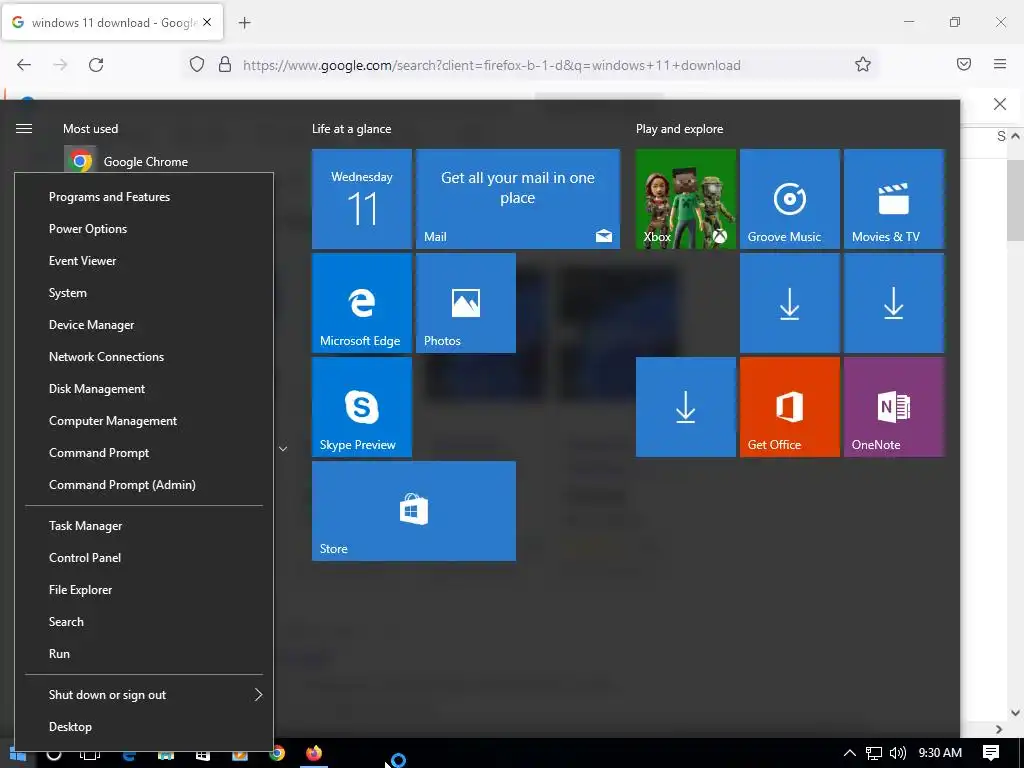
Task: Click the chevron beside the apps list
Action: click(283, 449)
